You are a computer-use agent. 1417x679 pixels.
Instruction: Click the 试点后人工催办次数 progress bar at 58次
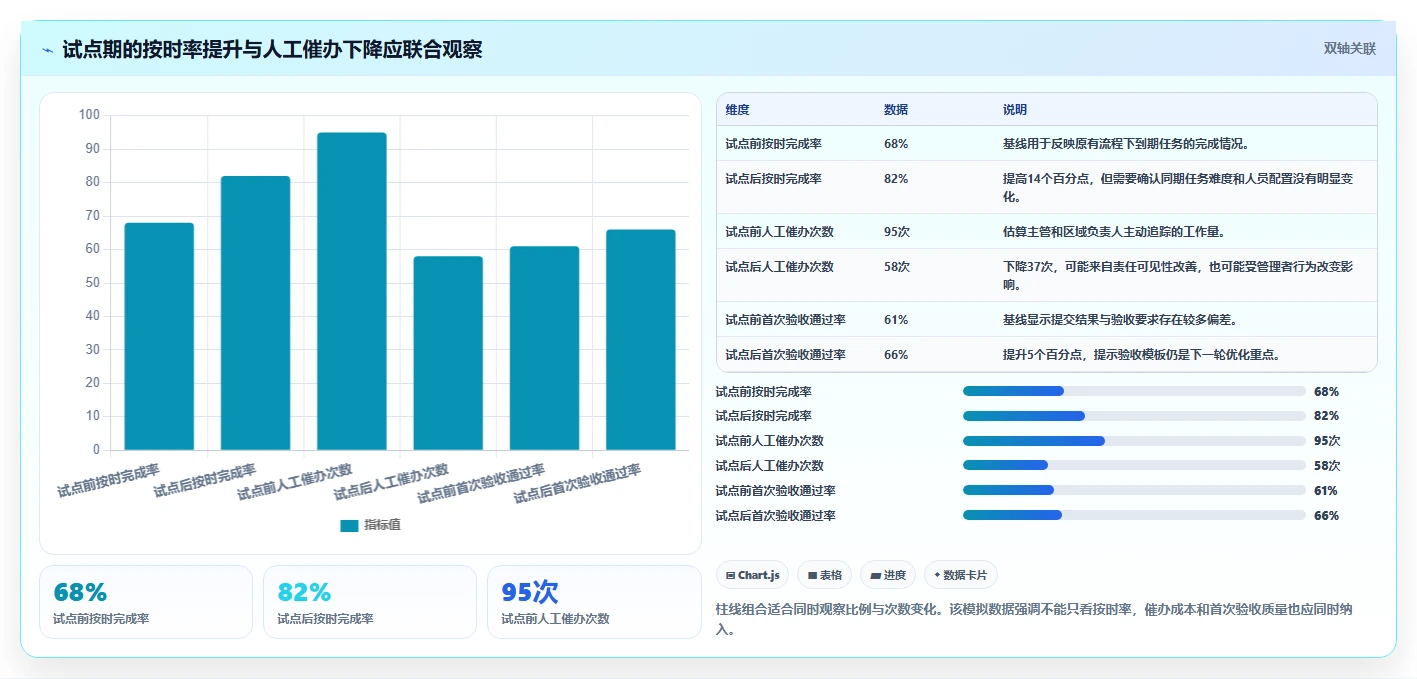pyautogui.click(x=1134, y=465)
